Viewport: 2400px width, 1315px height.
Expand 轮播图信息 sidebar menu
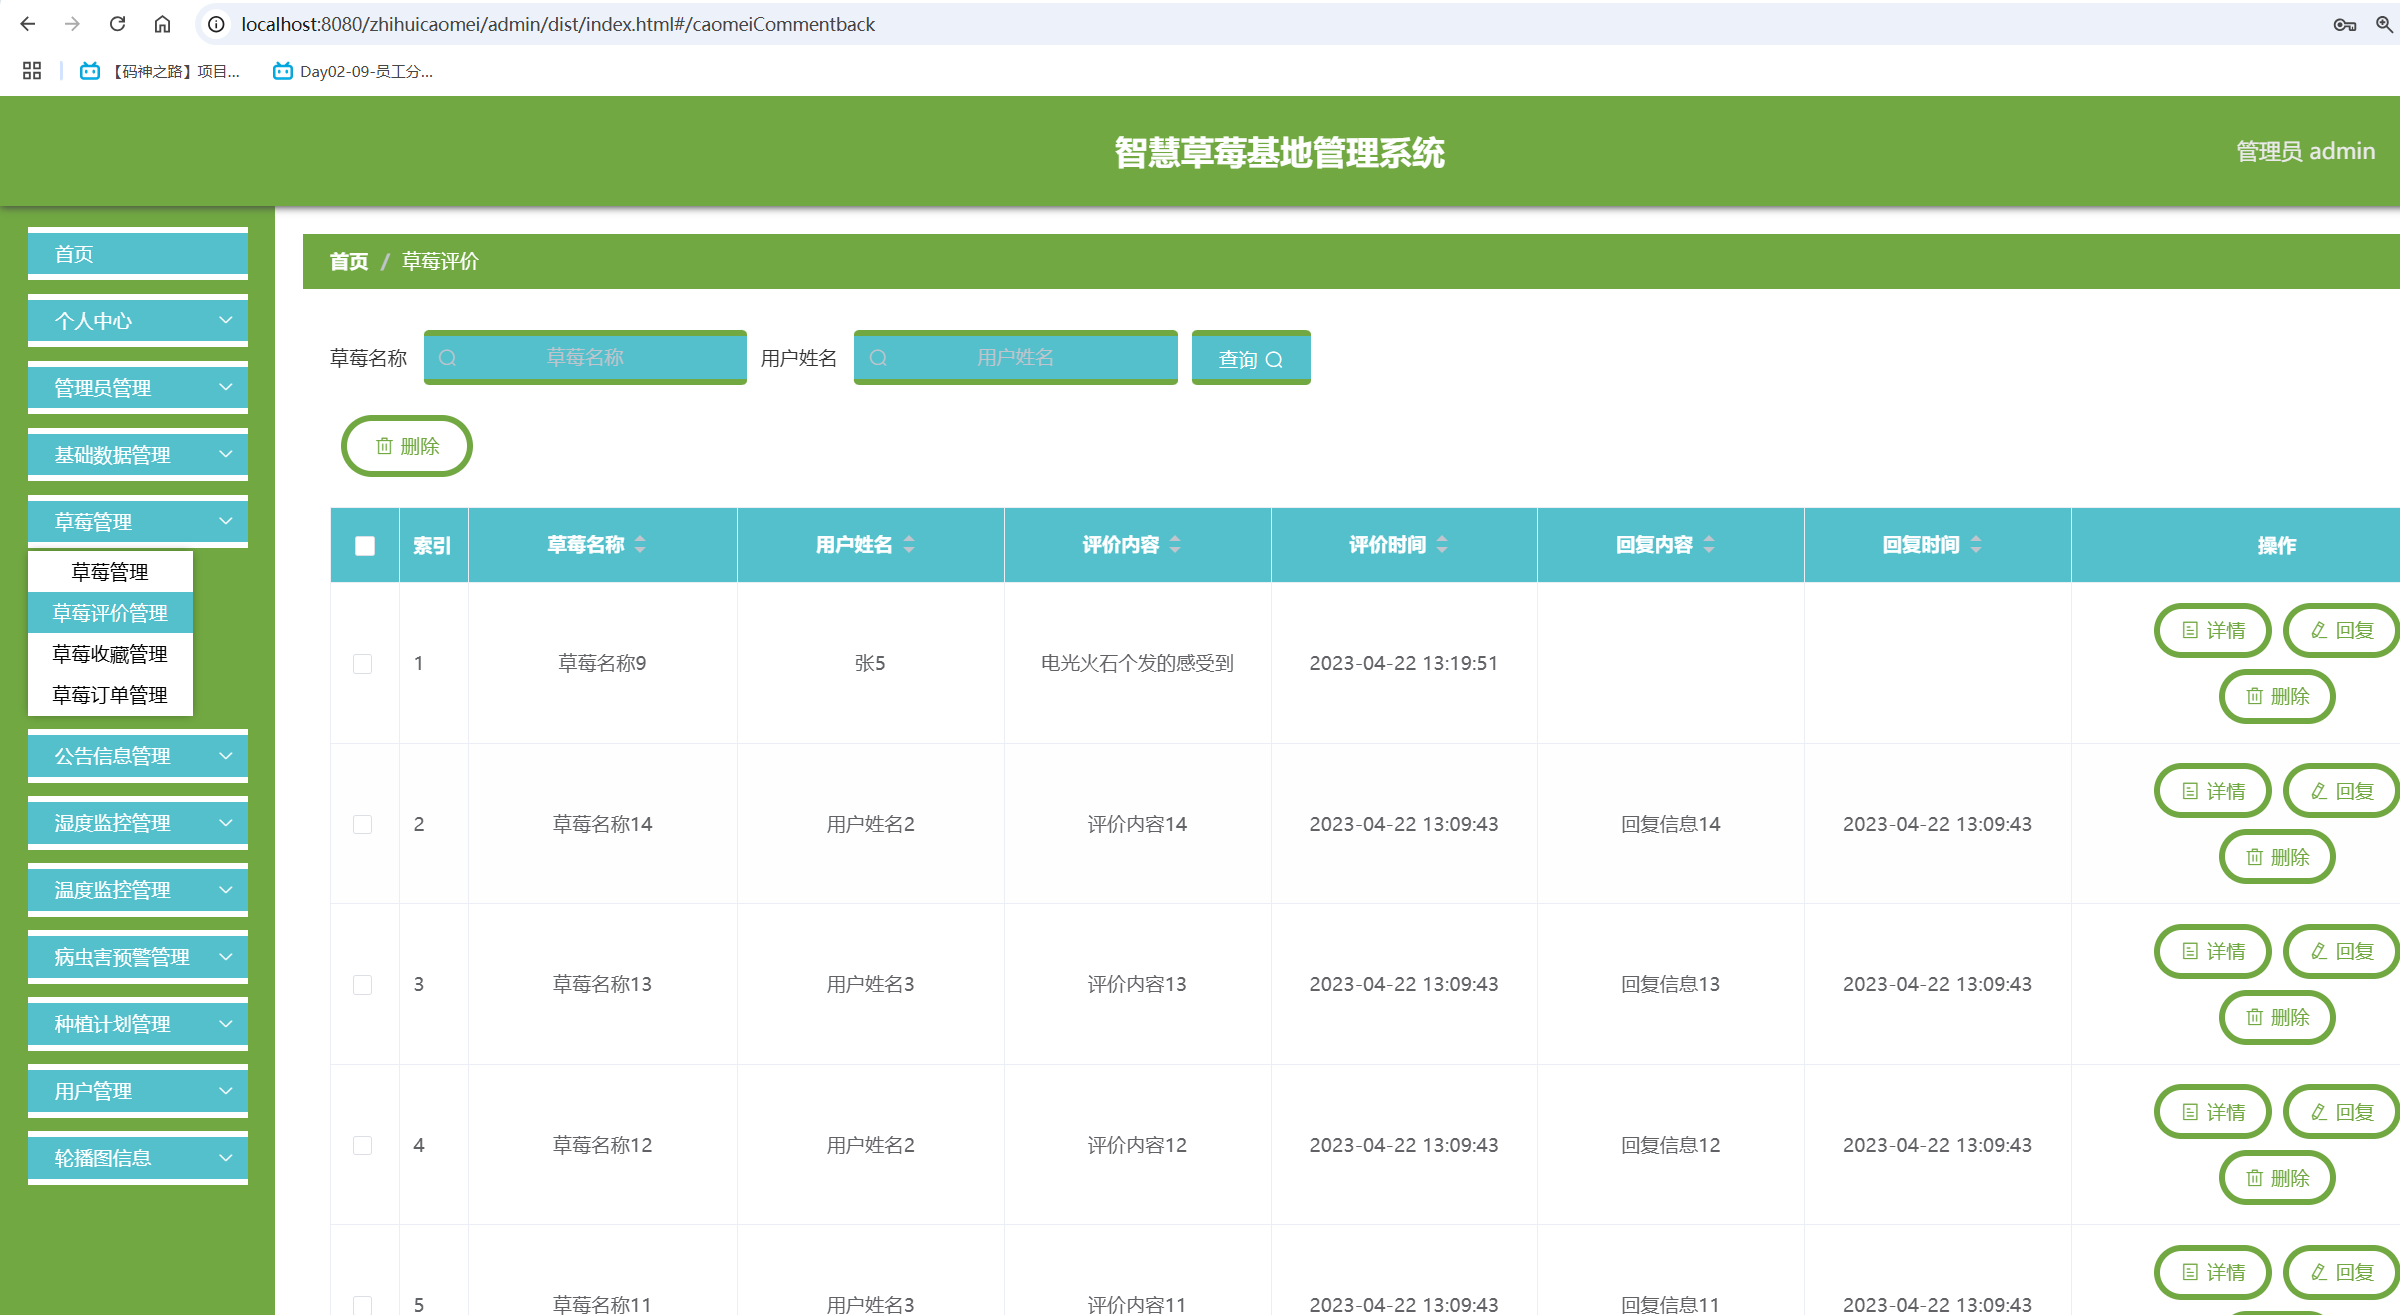(138, 1158)
